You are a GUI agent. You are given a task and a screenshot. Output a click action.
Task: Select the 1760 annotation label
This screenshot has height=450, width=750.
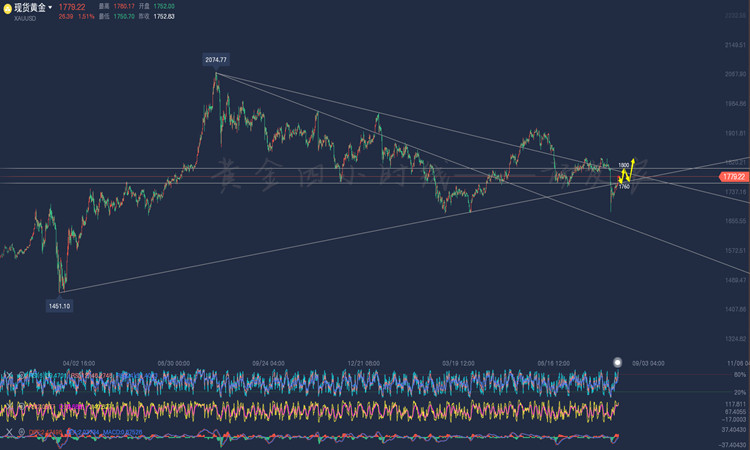pos(624,187)
